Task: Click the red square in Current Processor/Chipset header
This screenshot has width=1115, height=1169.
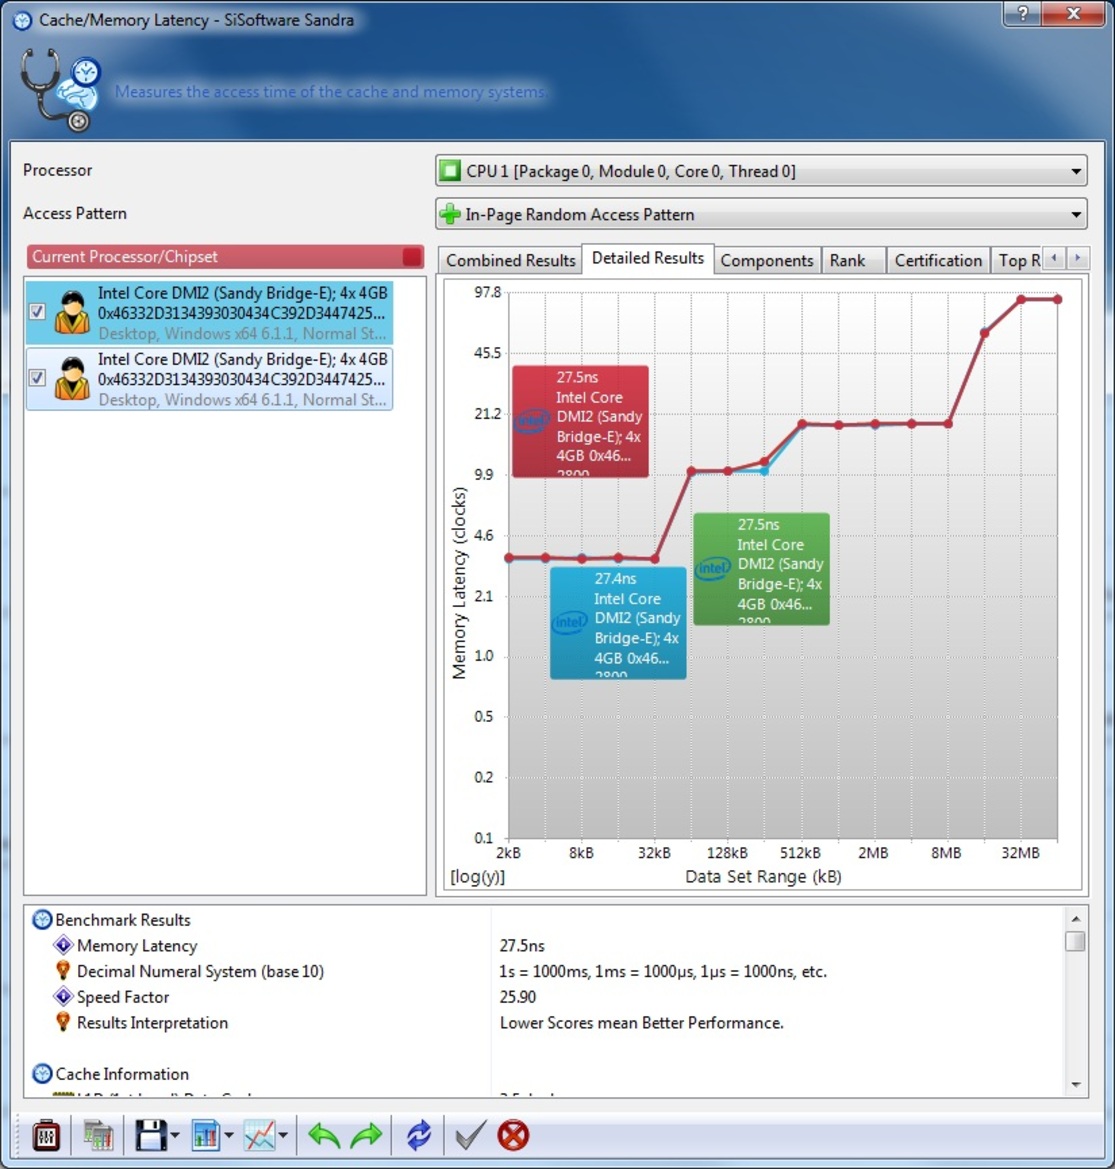Action: click(x=411, y=256)
